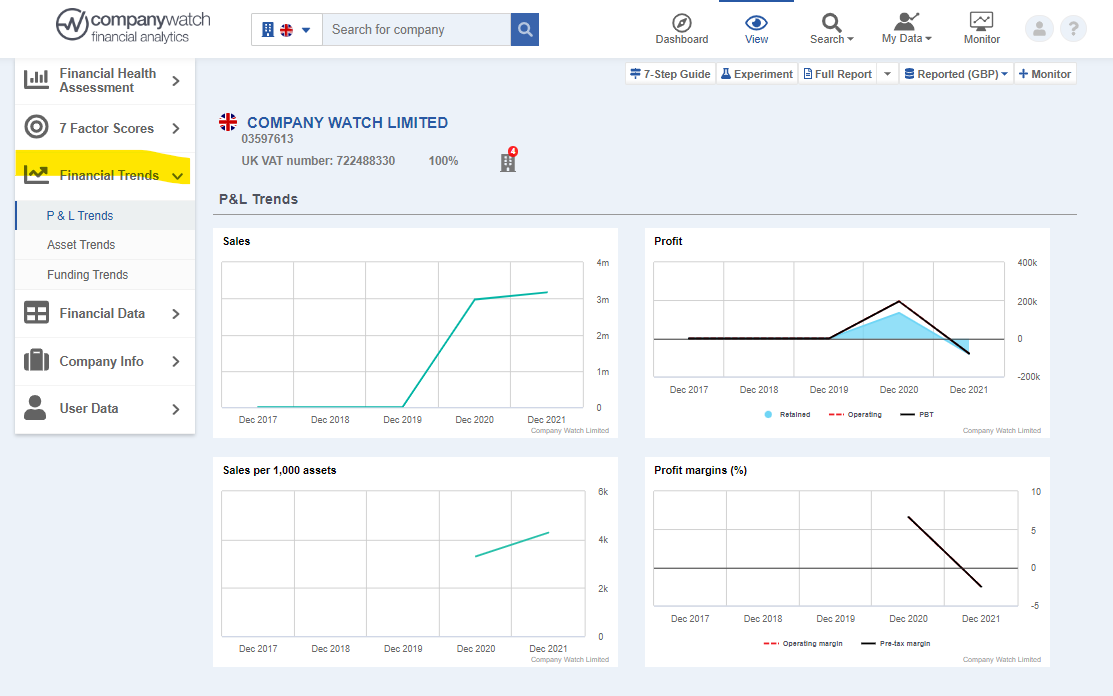
Task: Click the help question mark icon
Action: coord(1073,29)
